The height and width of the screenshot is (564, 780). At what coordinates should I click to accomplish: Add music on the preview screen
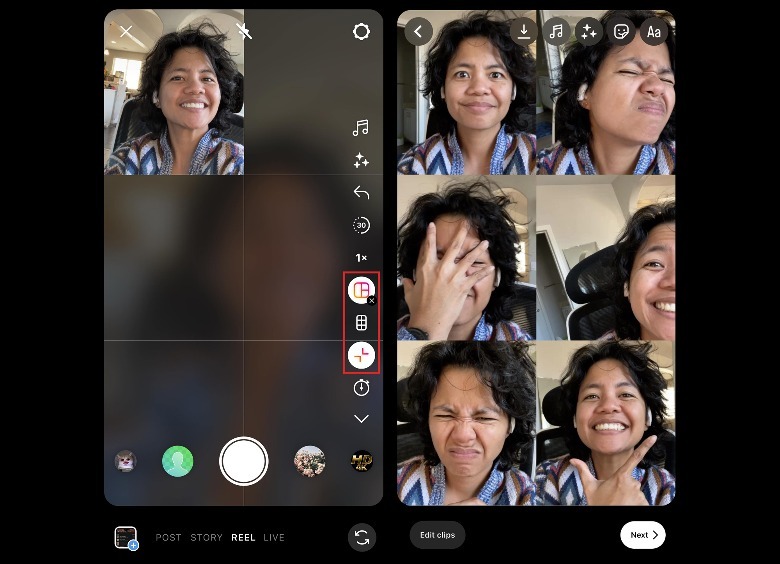[x=556, y=32]
